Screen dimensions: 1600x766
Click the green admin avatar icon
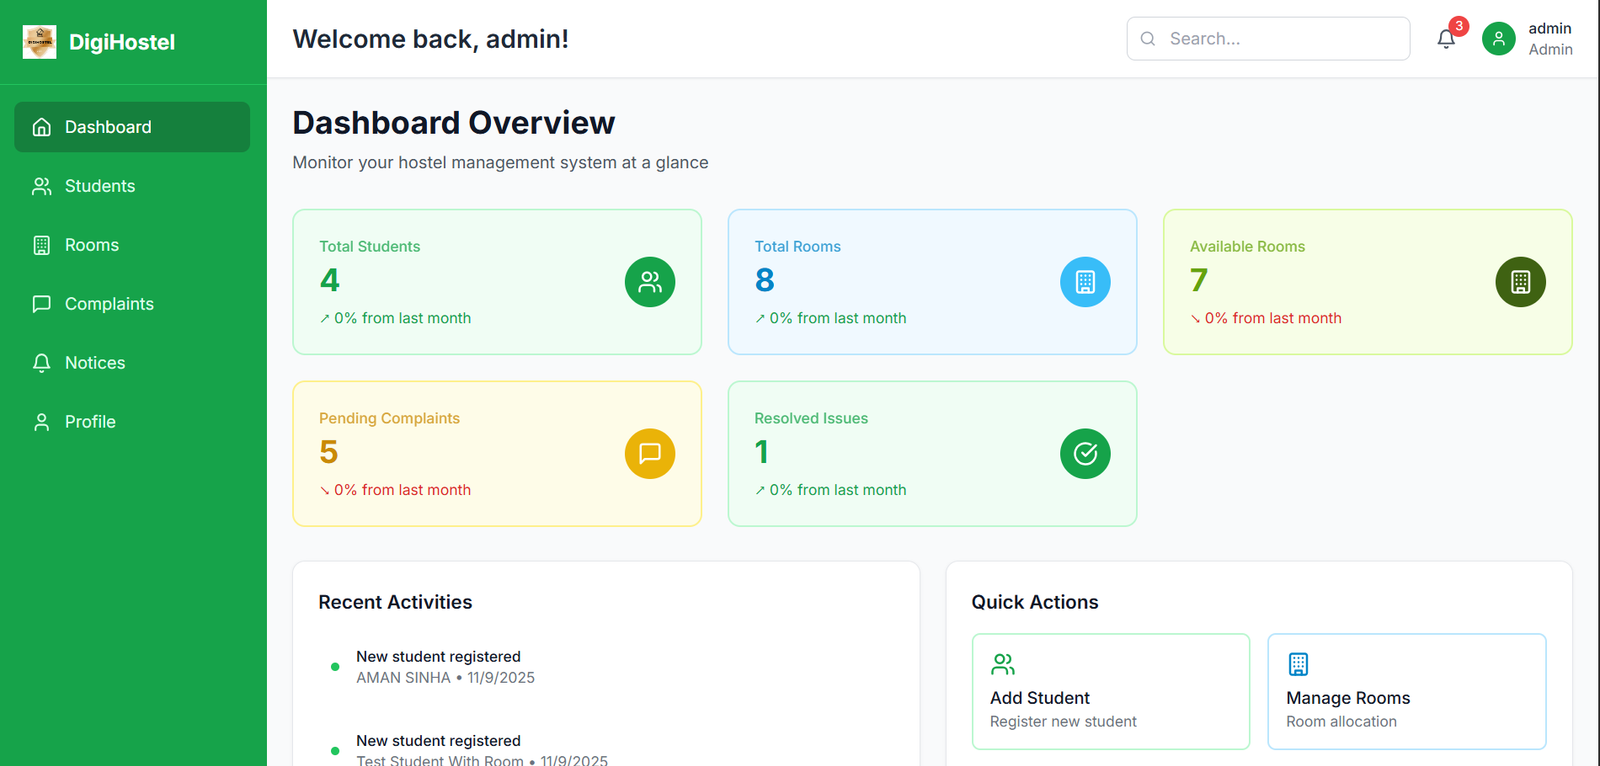[x=1498, y=39]
